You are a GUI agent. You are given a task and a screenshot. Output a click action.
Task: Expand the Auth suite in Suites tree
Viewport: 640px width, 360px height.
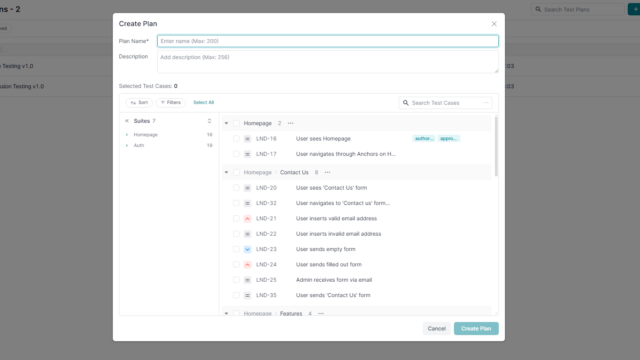[127, 145]
